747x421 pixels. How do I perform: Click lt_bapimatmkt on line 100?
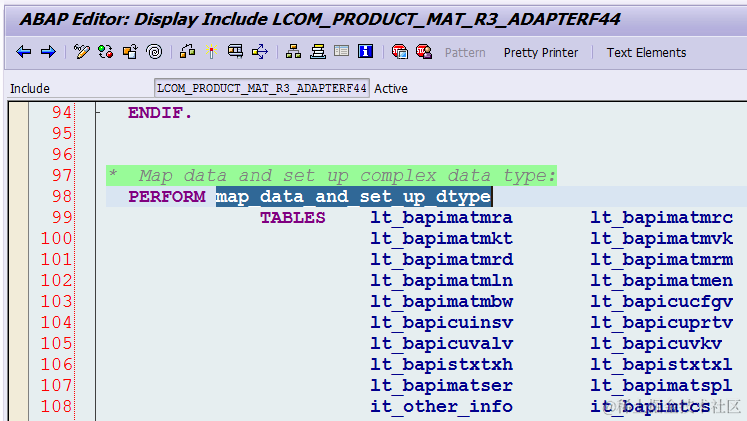pyautogui.click(x=442, y=239)
